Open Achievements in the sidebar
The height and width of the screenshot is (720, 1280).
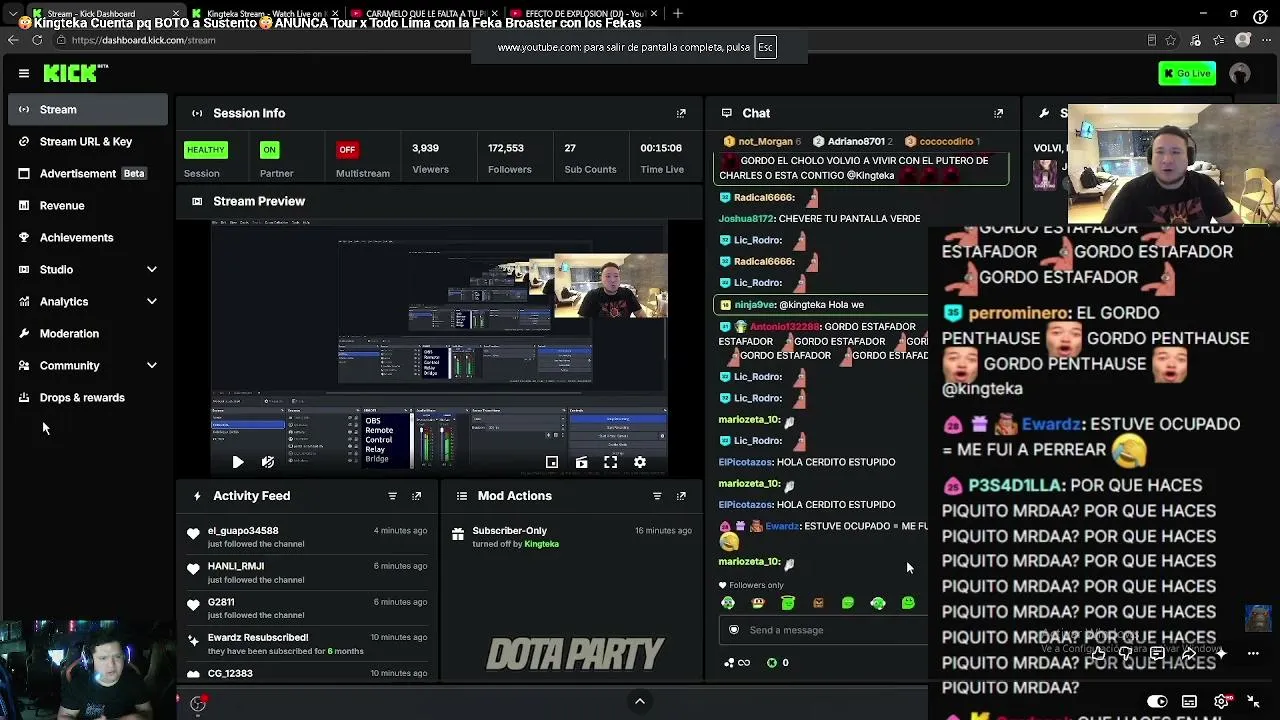(88, 238)
